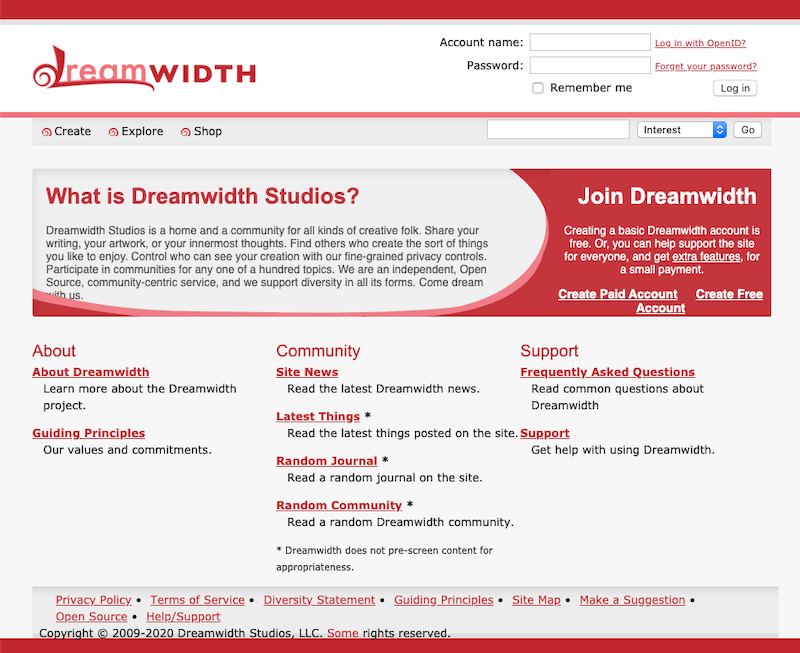This screenshot has height=653, width=800.
Task: Click the site search text box
Action: point(558,130)
